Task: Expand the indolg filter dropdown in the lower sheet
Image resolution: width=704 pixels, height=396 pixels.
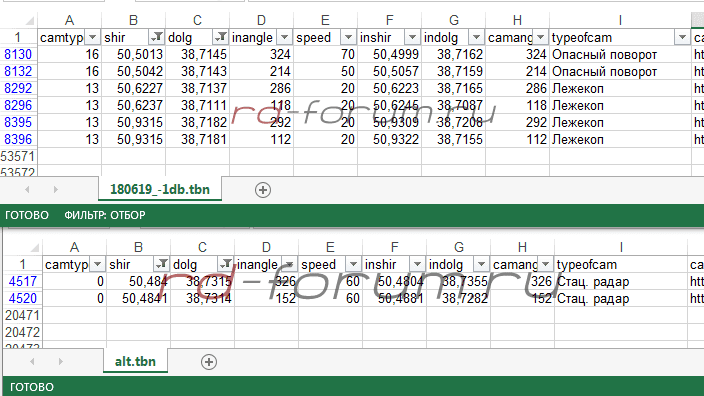Action: pos(481,264)
